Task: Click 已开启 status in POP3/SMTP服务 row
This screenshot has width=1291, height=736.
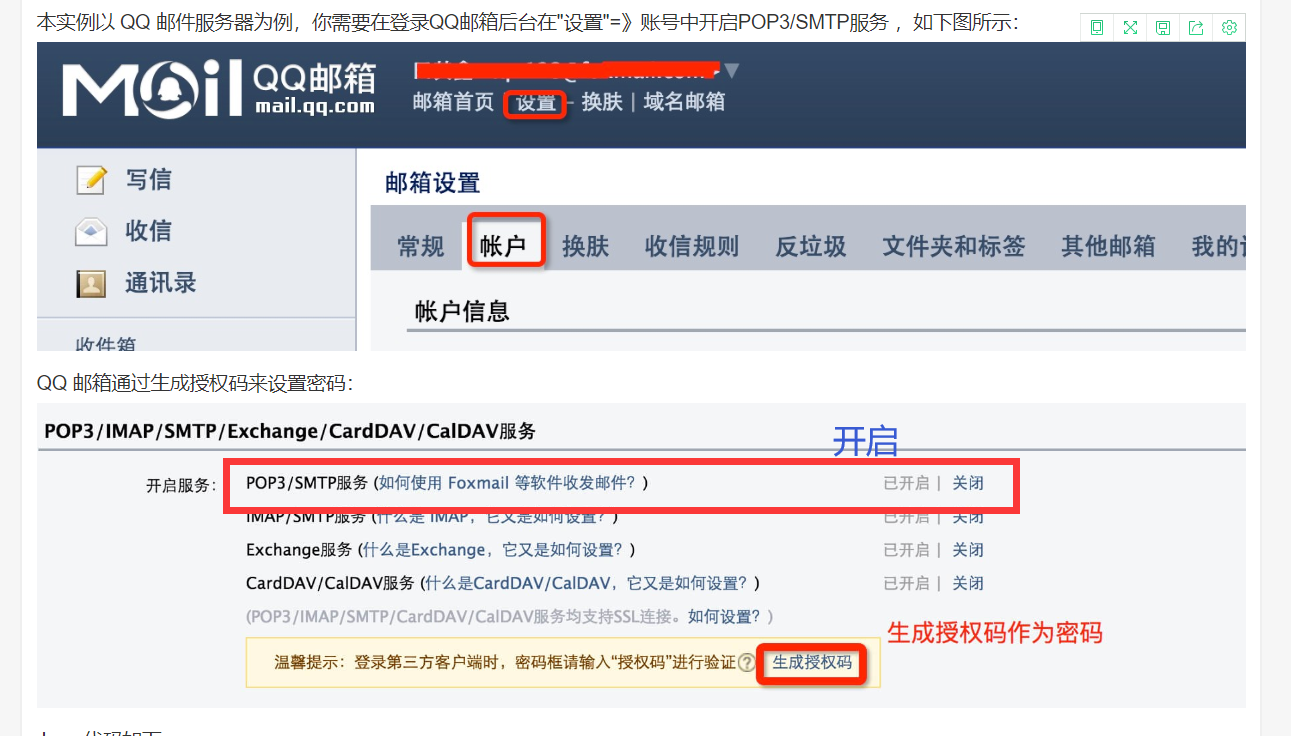Action: click(x=906, y=483)
